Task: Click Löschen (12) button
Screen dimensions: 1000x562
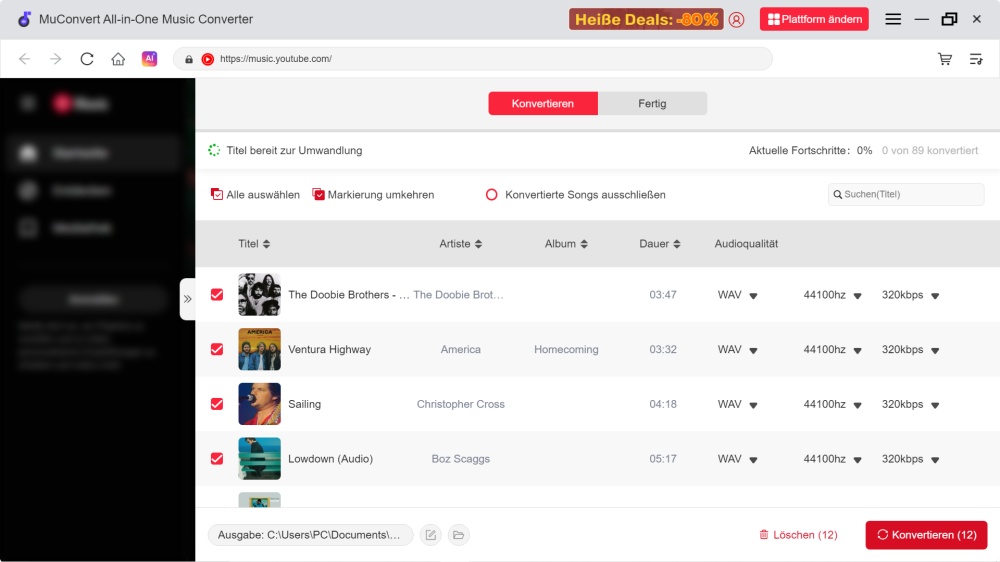Action: [x=798, y=535]
